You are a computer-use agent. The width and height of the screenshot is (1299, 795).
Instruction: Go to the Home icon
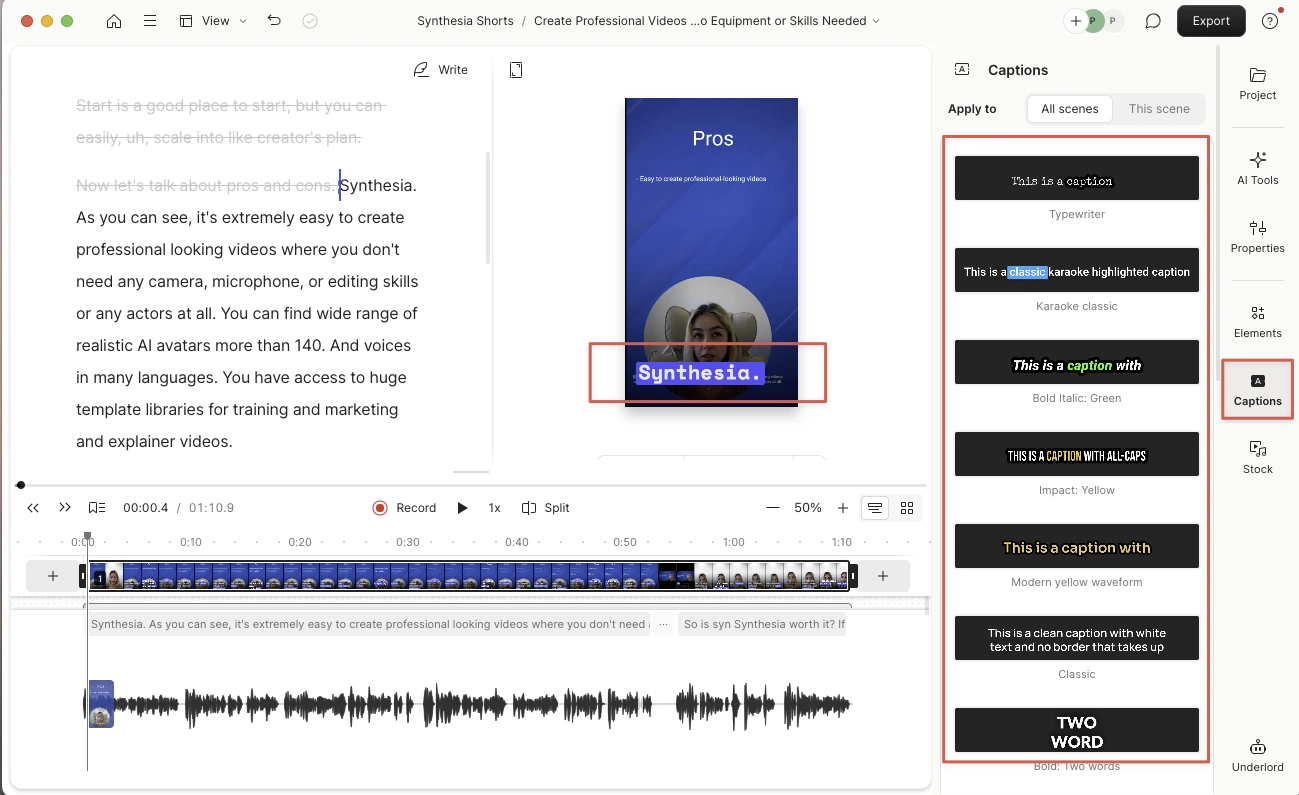pyautogui.click(x=114, y=21)
